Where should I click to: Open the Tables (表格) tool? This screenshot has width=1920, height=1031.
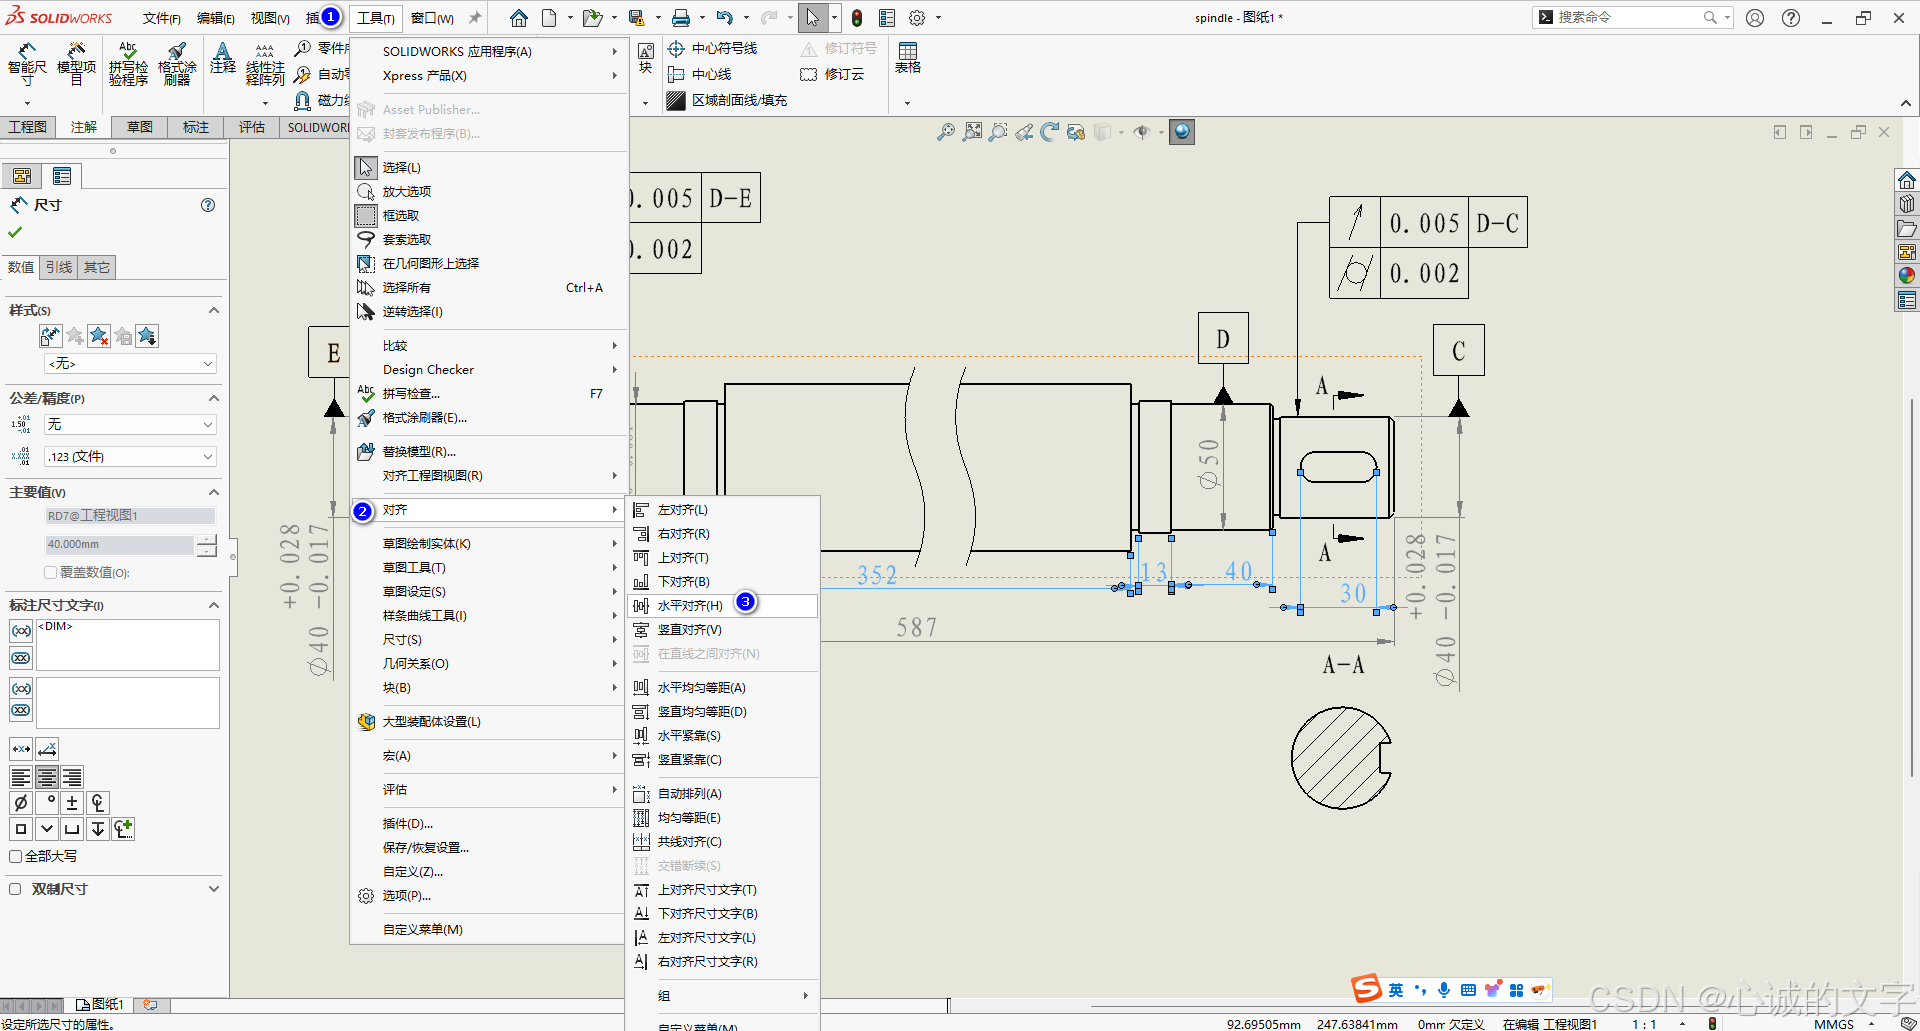[x=908, y=58]
